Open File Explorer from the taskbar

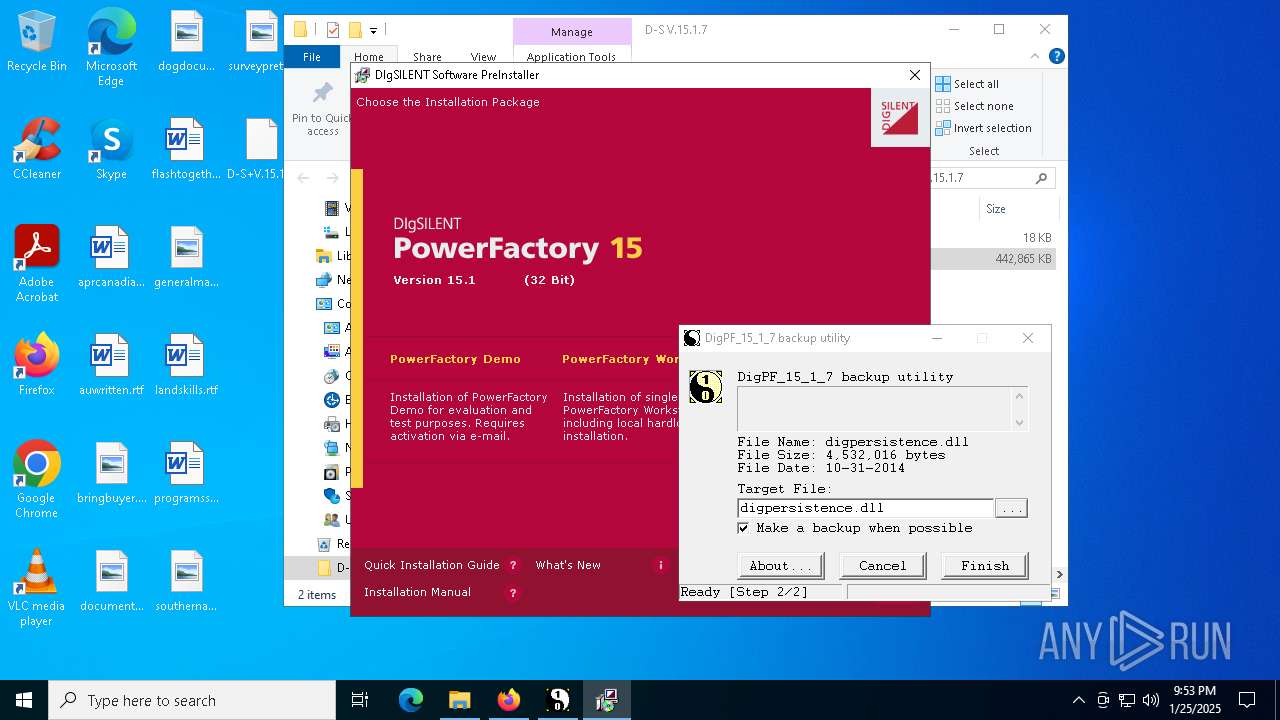[x=459, y=700]
